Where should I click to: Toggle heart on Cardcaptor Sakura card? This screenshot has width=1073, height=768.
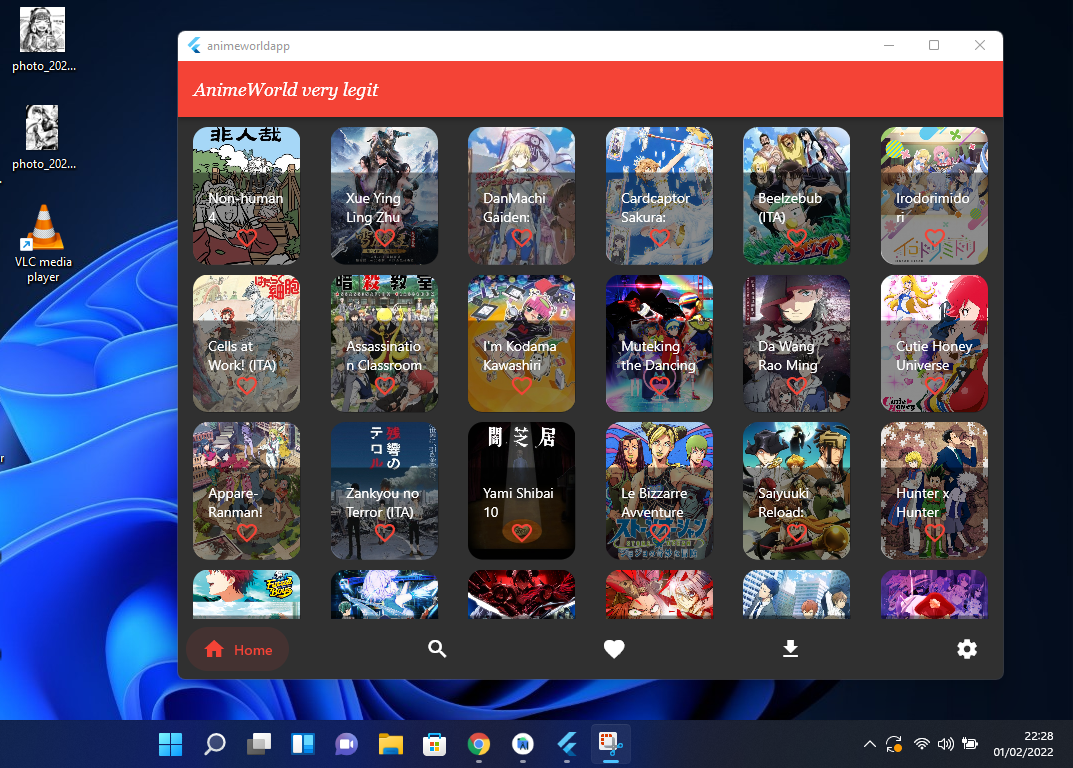[659, 238]
